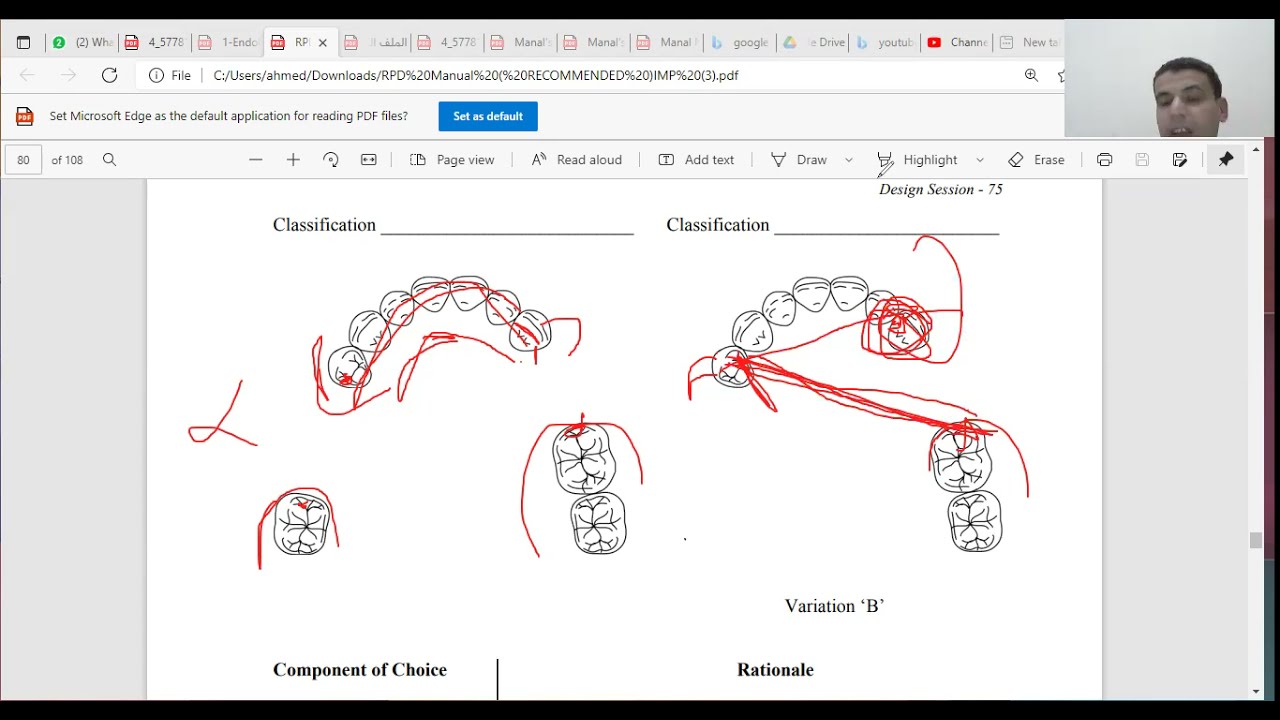Save a copy with the Save as icon

click(1180, 160)
